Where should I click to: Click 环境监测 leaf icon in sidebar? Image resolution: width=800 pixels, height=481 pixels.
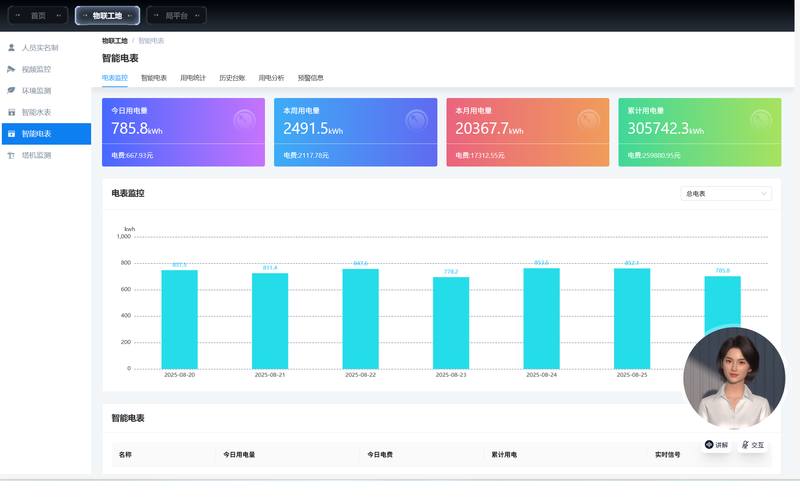pyautogui.click(x=11, y=90)
